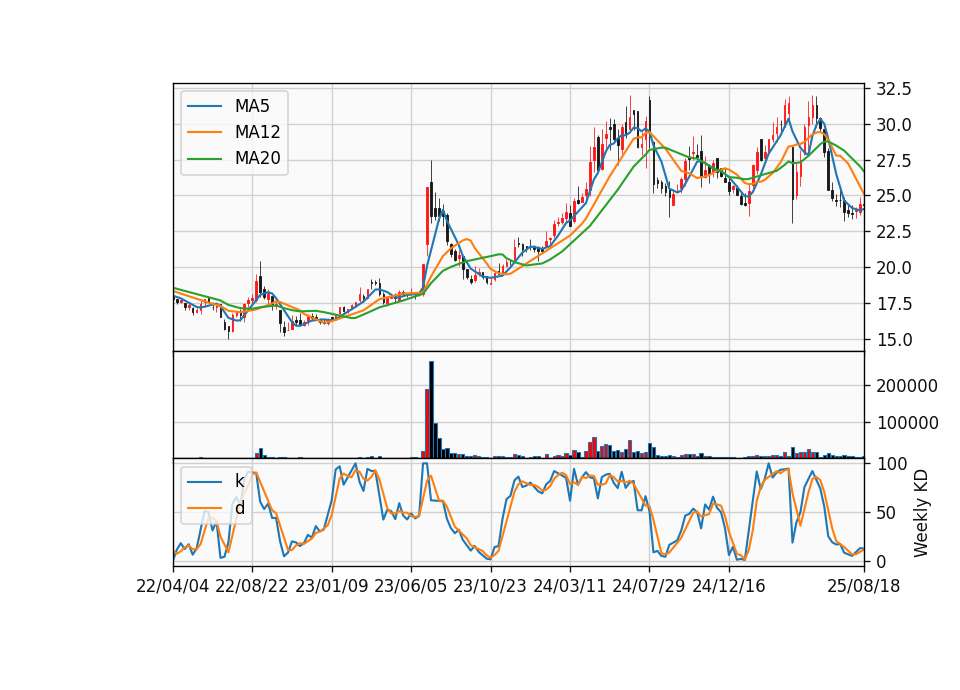Image resolution: width=960 pixels, height=690 pixels.
Task: Click the orange MA12 legend line sample
Action: [x=204, y=132]
